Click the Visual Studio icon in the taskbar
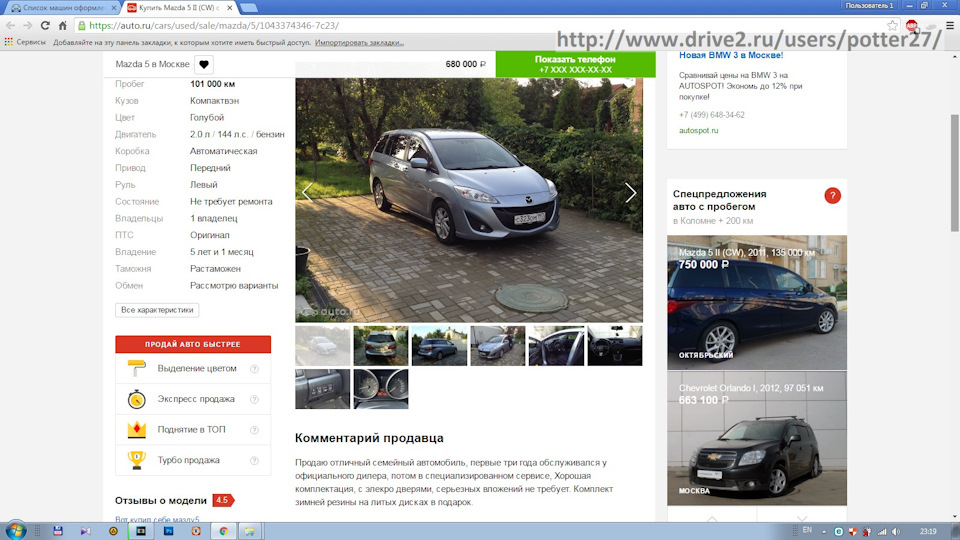Image resolution: width=960 pixels, height=540 pixels. click(x=85, y=531)
